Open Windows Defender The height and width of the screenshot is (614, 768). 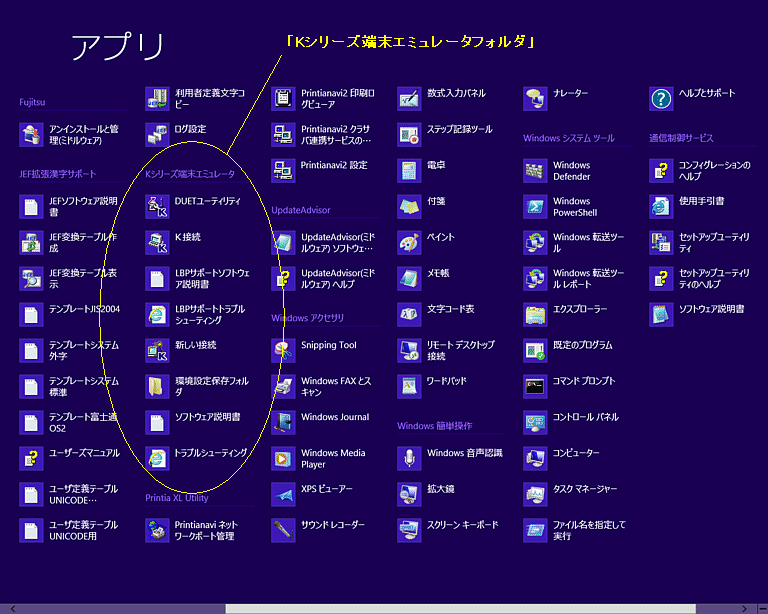coord(535,170)
